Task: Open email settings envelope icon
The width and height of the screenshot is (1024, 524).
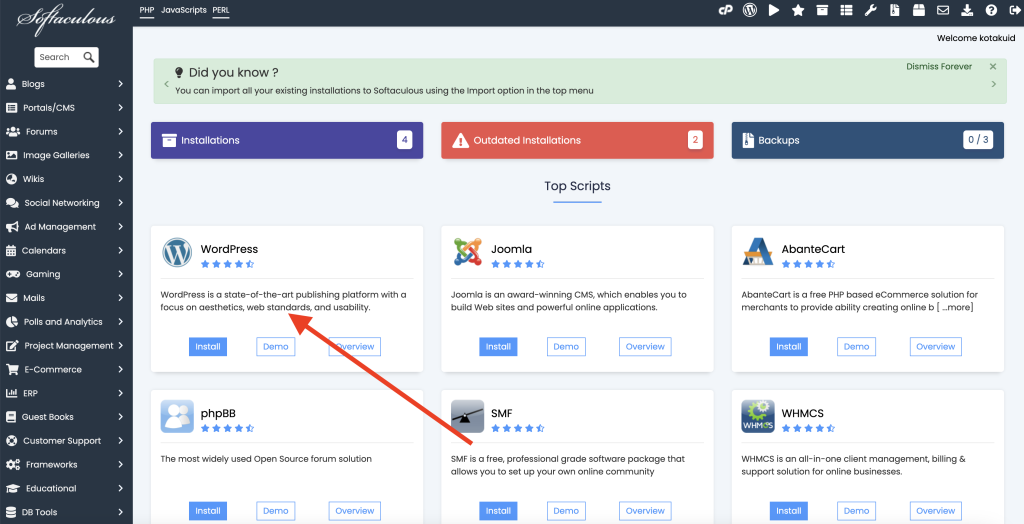Action: (x=943, y=10)
